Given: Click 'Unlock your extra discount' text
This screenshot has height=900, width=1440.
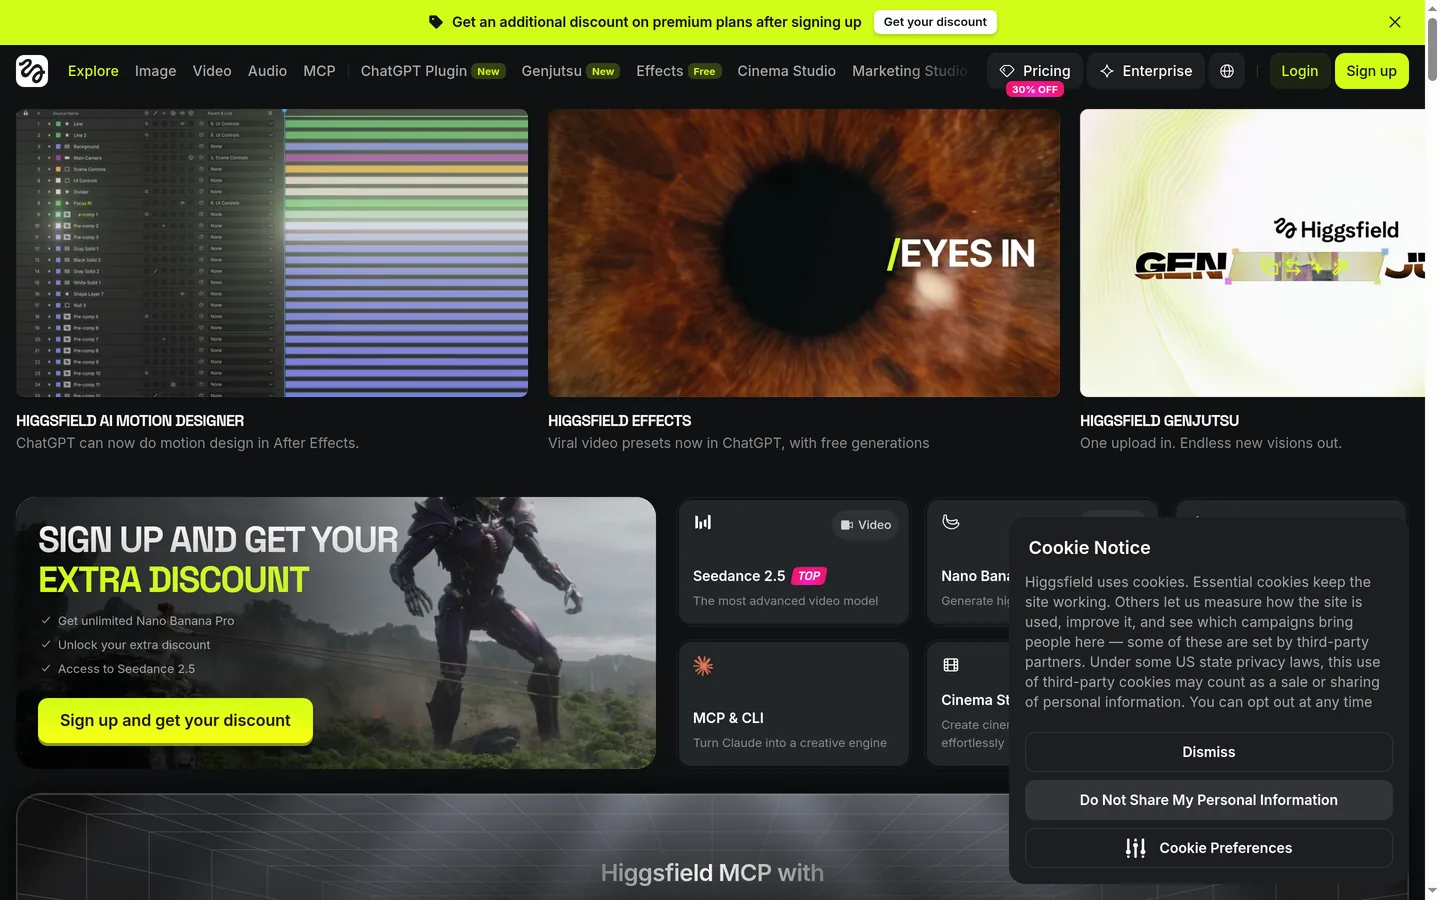Looking at the screenshot, I should tap(134, 645).
